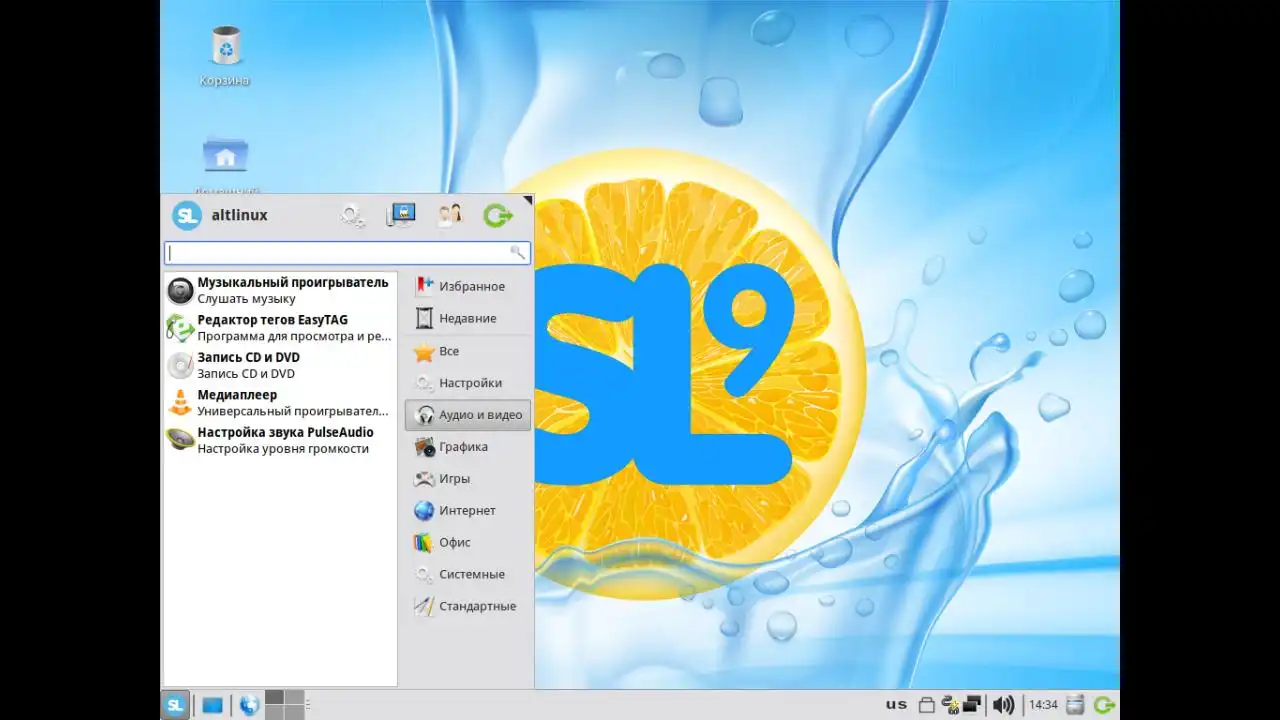Viewport: 1280px width, 720px height.
Task: Launch Редактор тегов EasyTAG
Action: click(279, 328)
